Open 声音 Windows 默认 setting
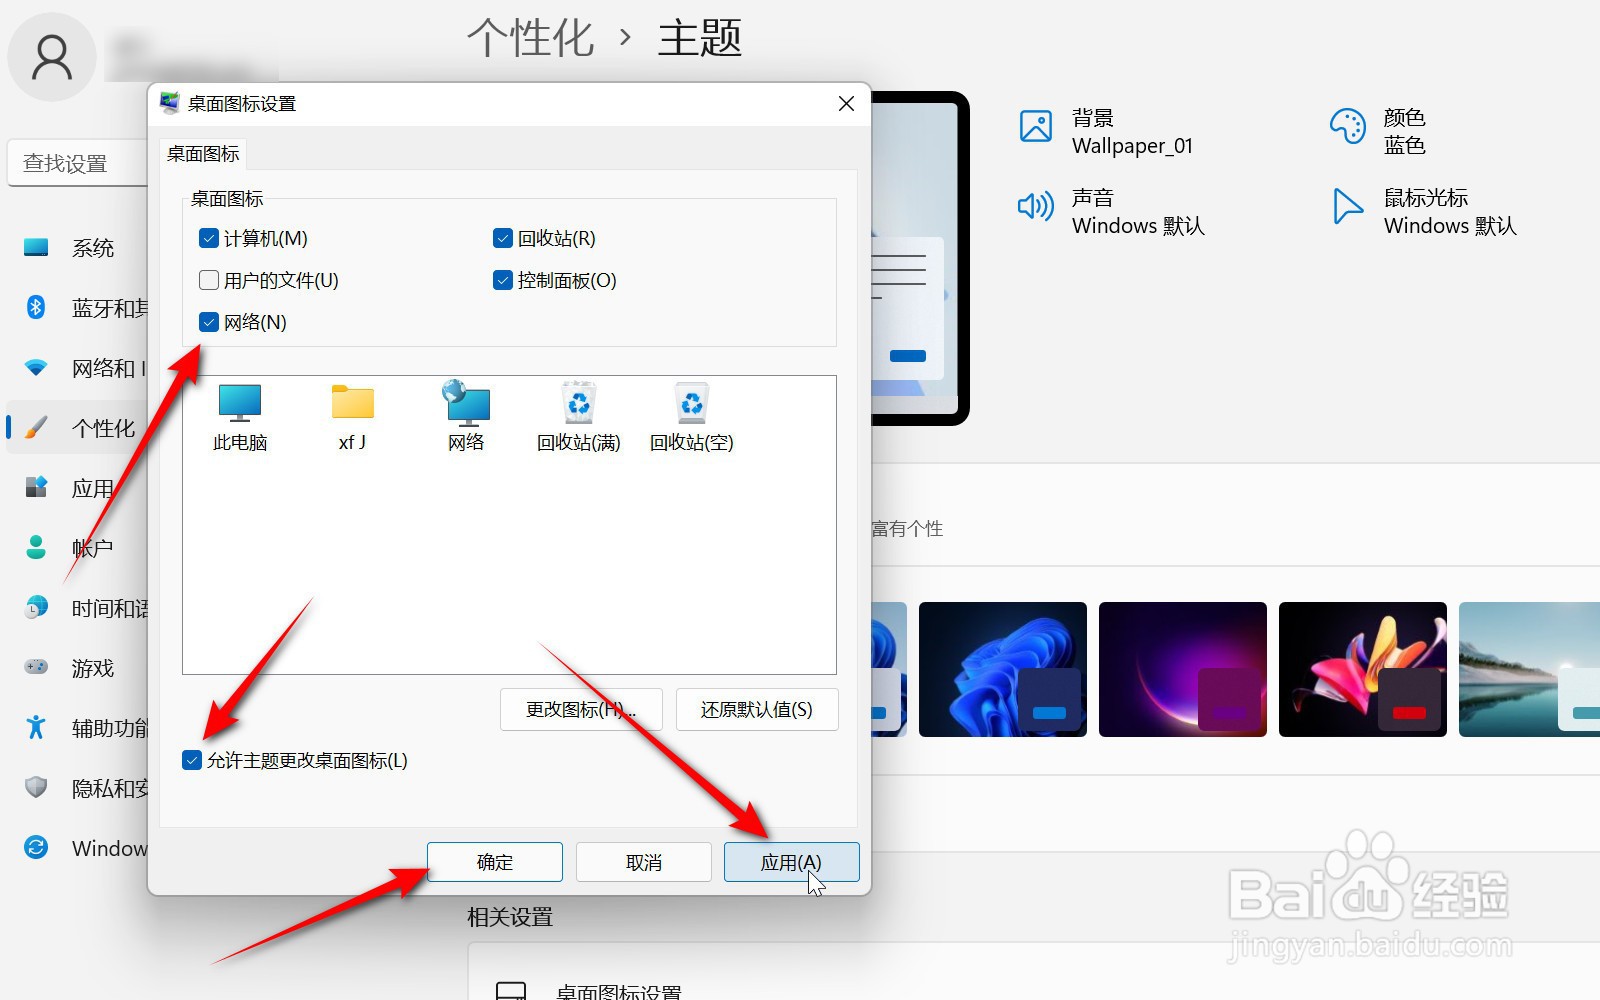The image size is (1600, 1000). 1111,211
